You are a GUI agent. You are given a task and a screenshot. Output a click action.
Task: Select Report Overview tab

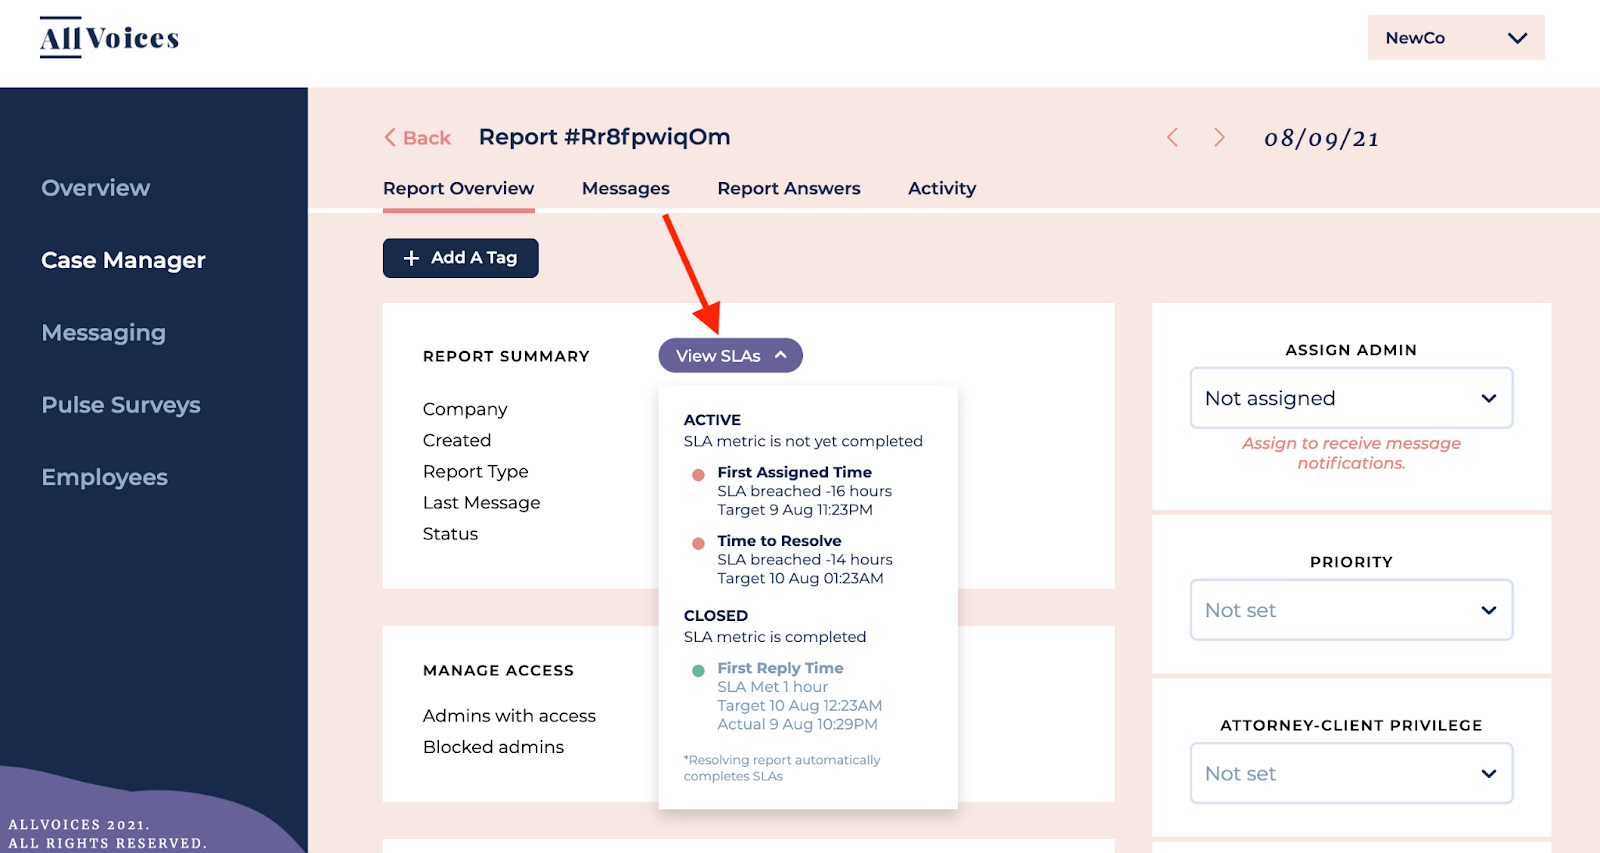(458, 188)
